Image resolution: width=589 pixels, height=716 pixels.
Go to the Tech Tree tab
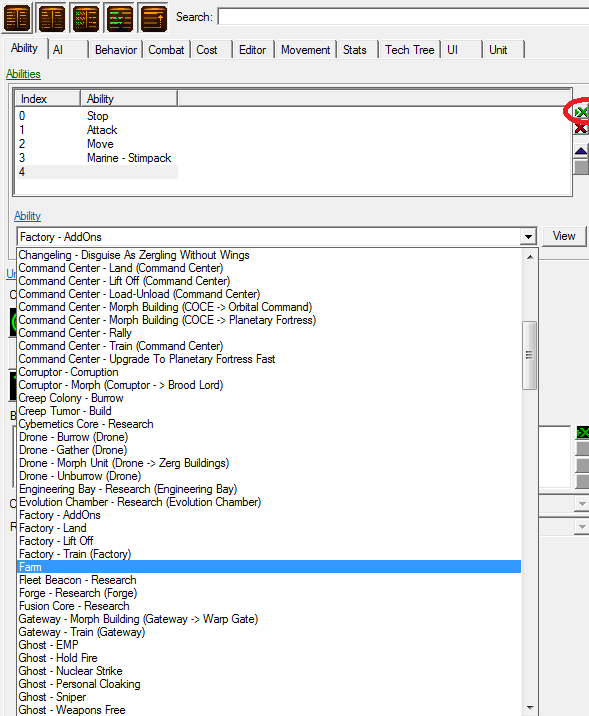click(x=409, y=50)
